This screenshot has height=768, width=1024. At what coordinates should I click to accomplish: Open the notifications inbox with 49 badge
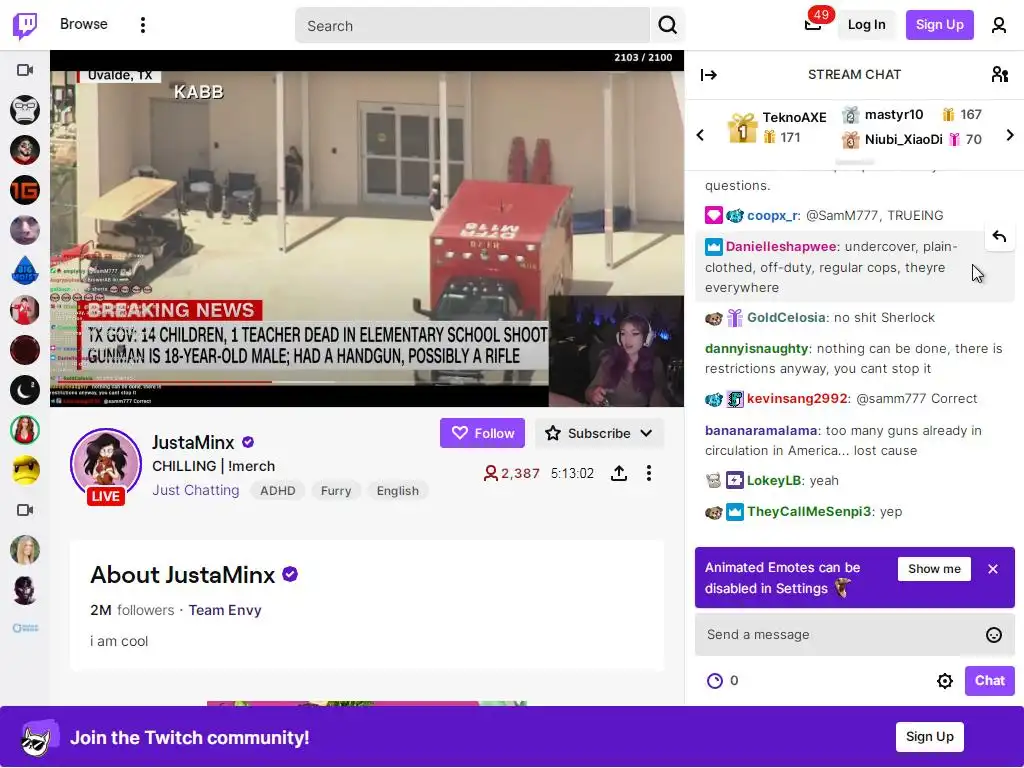coord(813,25)
